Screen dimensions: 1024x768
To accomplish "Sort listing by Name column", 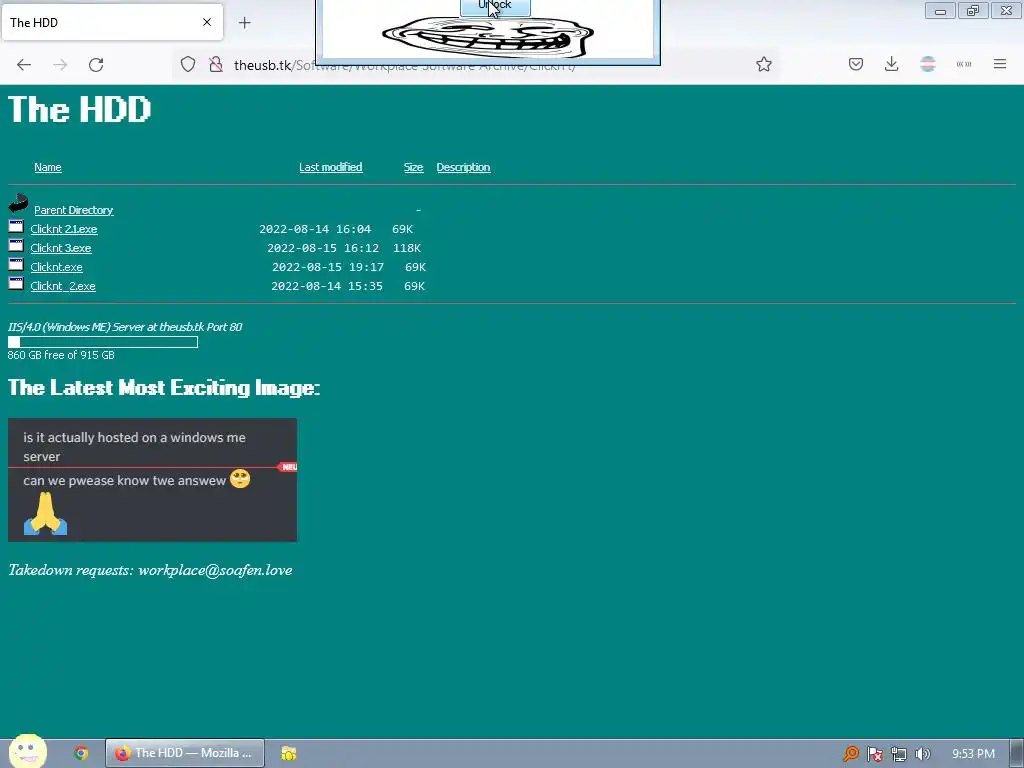I will [48, 167].
